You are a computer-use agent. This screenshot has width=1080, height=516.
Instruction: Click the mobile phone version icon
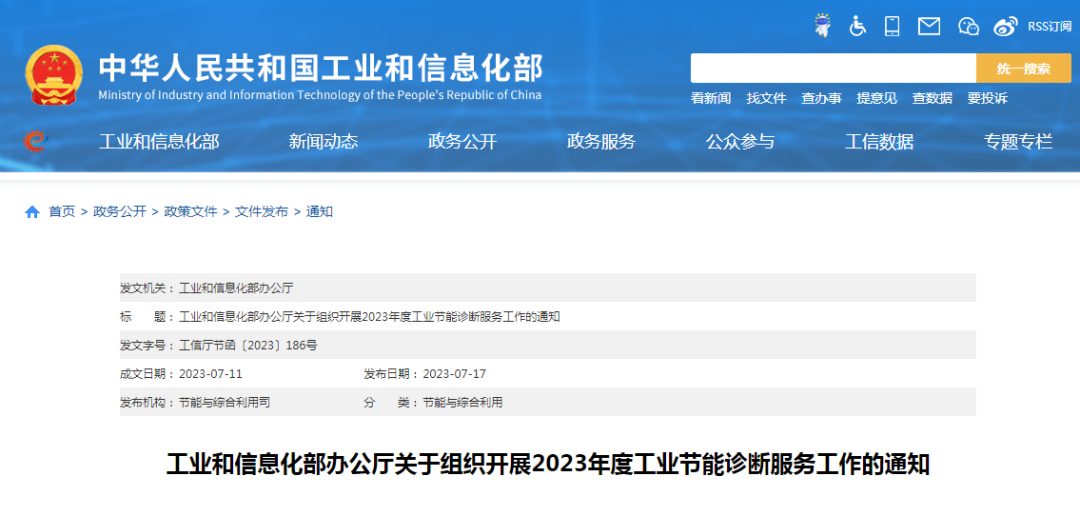point(892,26)
